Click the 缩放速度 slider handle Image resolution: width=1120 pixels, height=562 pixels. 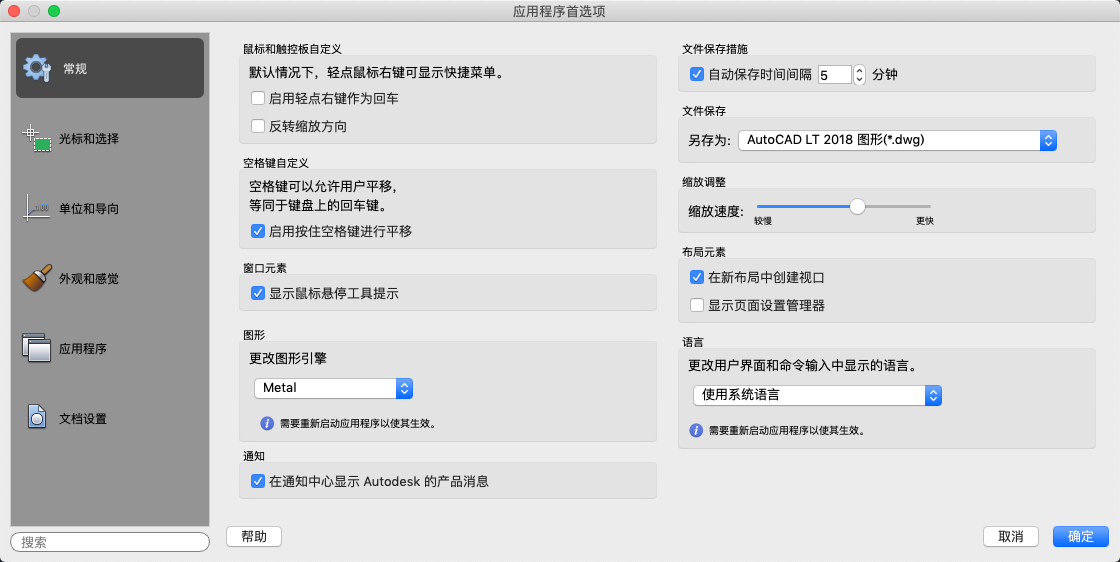pyautogui.click(x=857, y=207)
